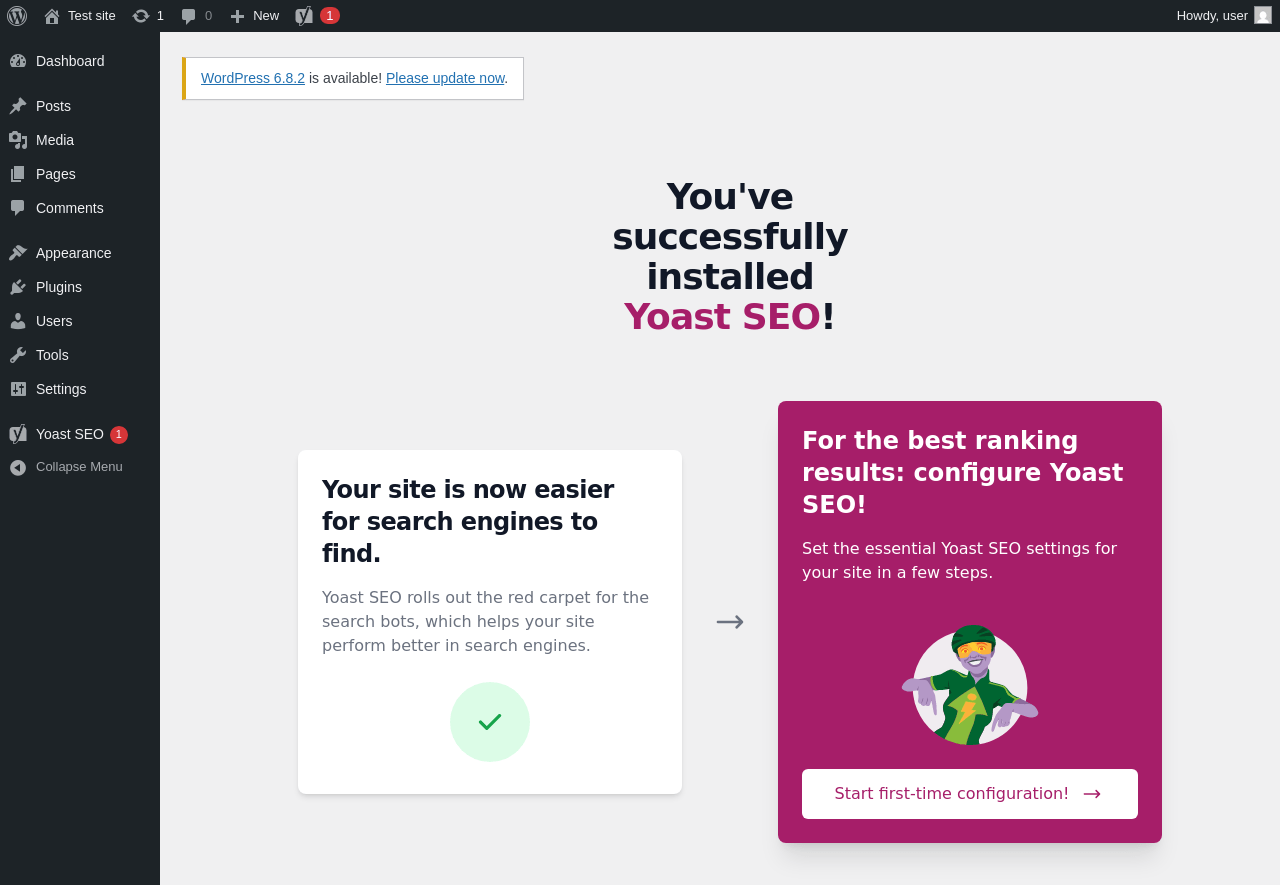Viewport: 1280px width, 885px height.
Task: Go to Pages in the sidebar
Action: point(80,174)
